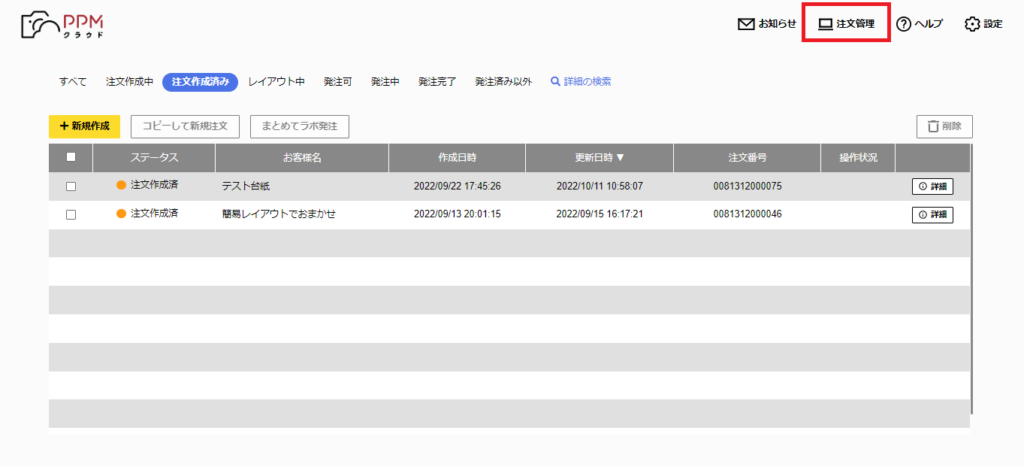Screen dimensions: 1024x467
Task: Filter by 発注完了 status
Action: point(438,82)
